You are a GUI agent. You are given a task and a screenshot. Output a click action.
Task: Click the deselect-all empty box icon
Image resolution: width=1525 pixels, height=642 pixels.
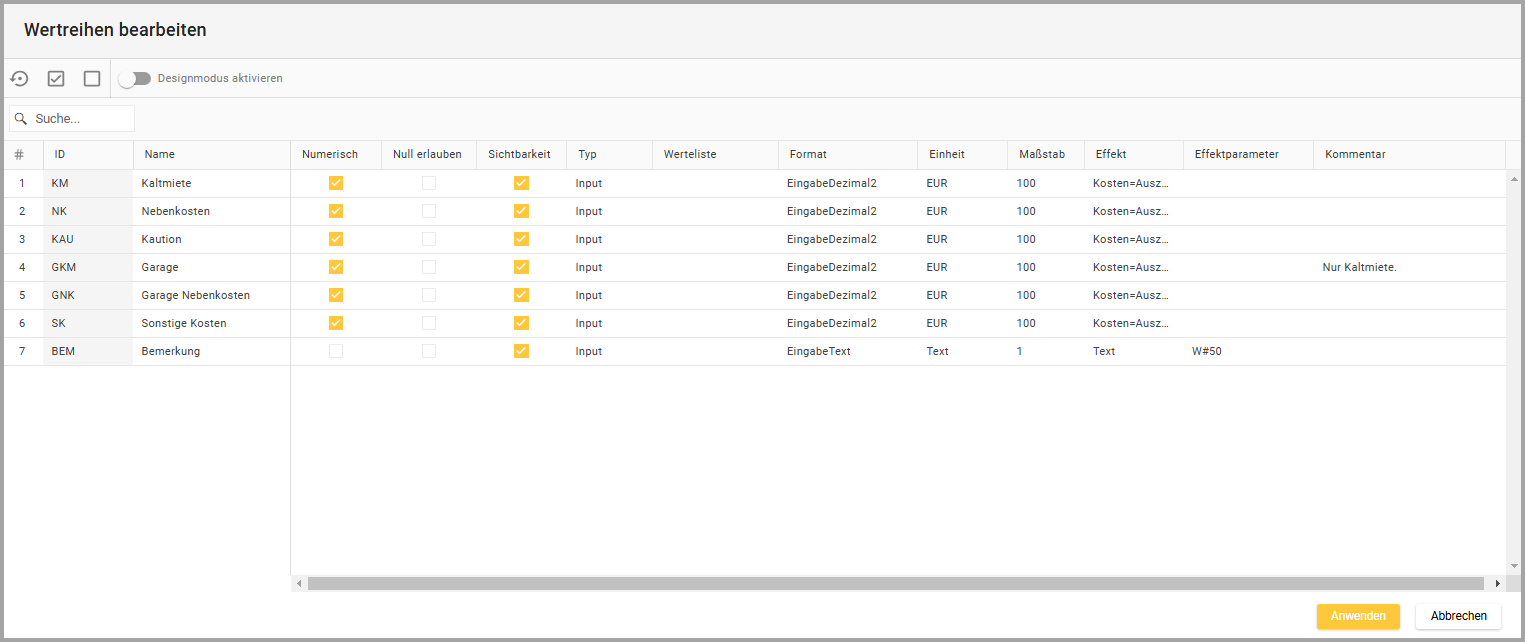92,78
